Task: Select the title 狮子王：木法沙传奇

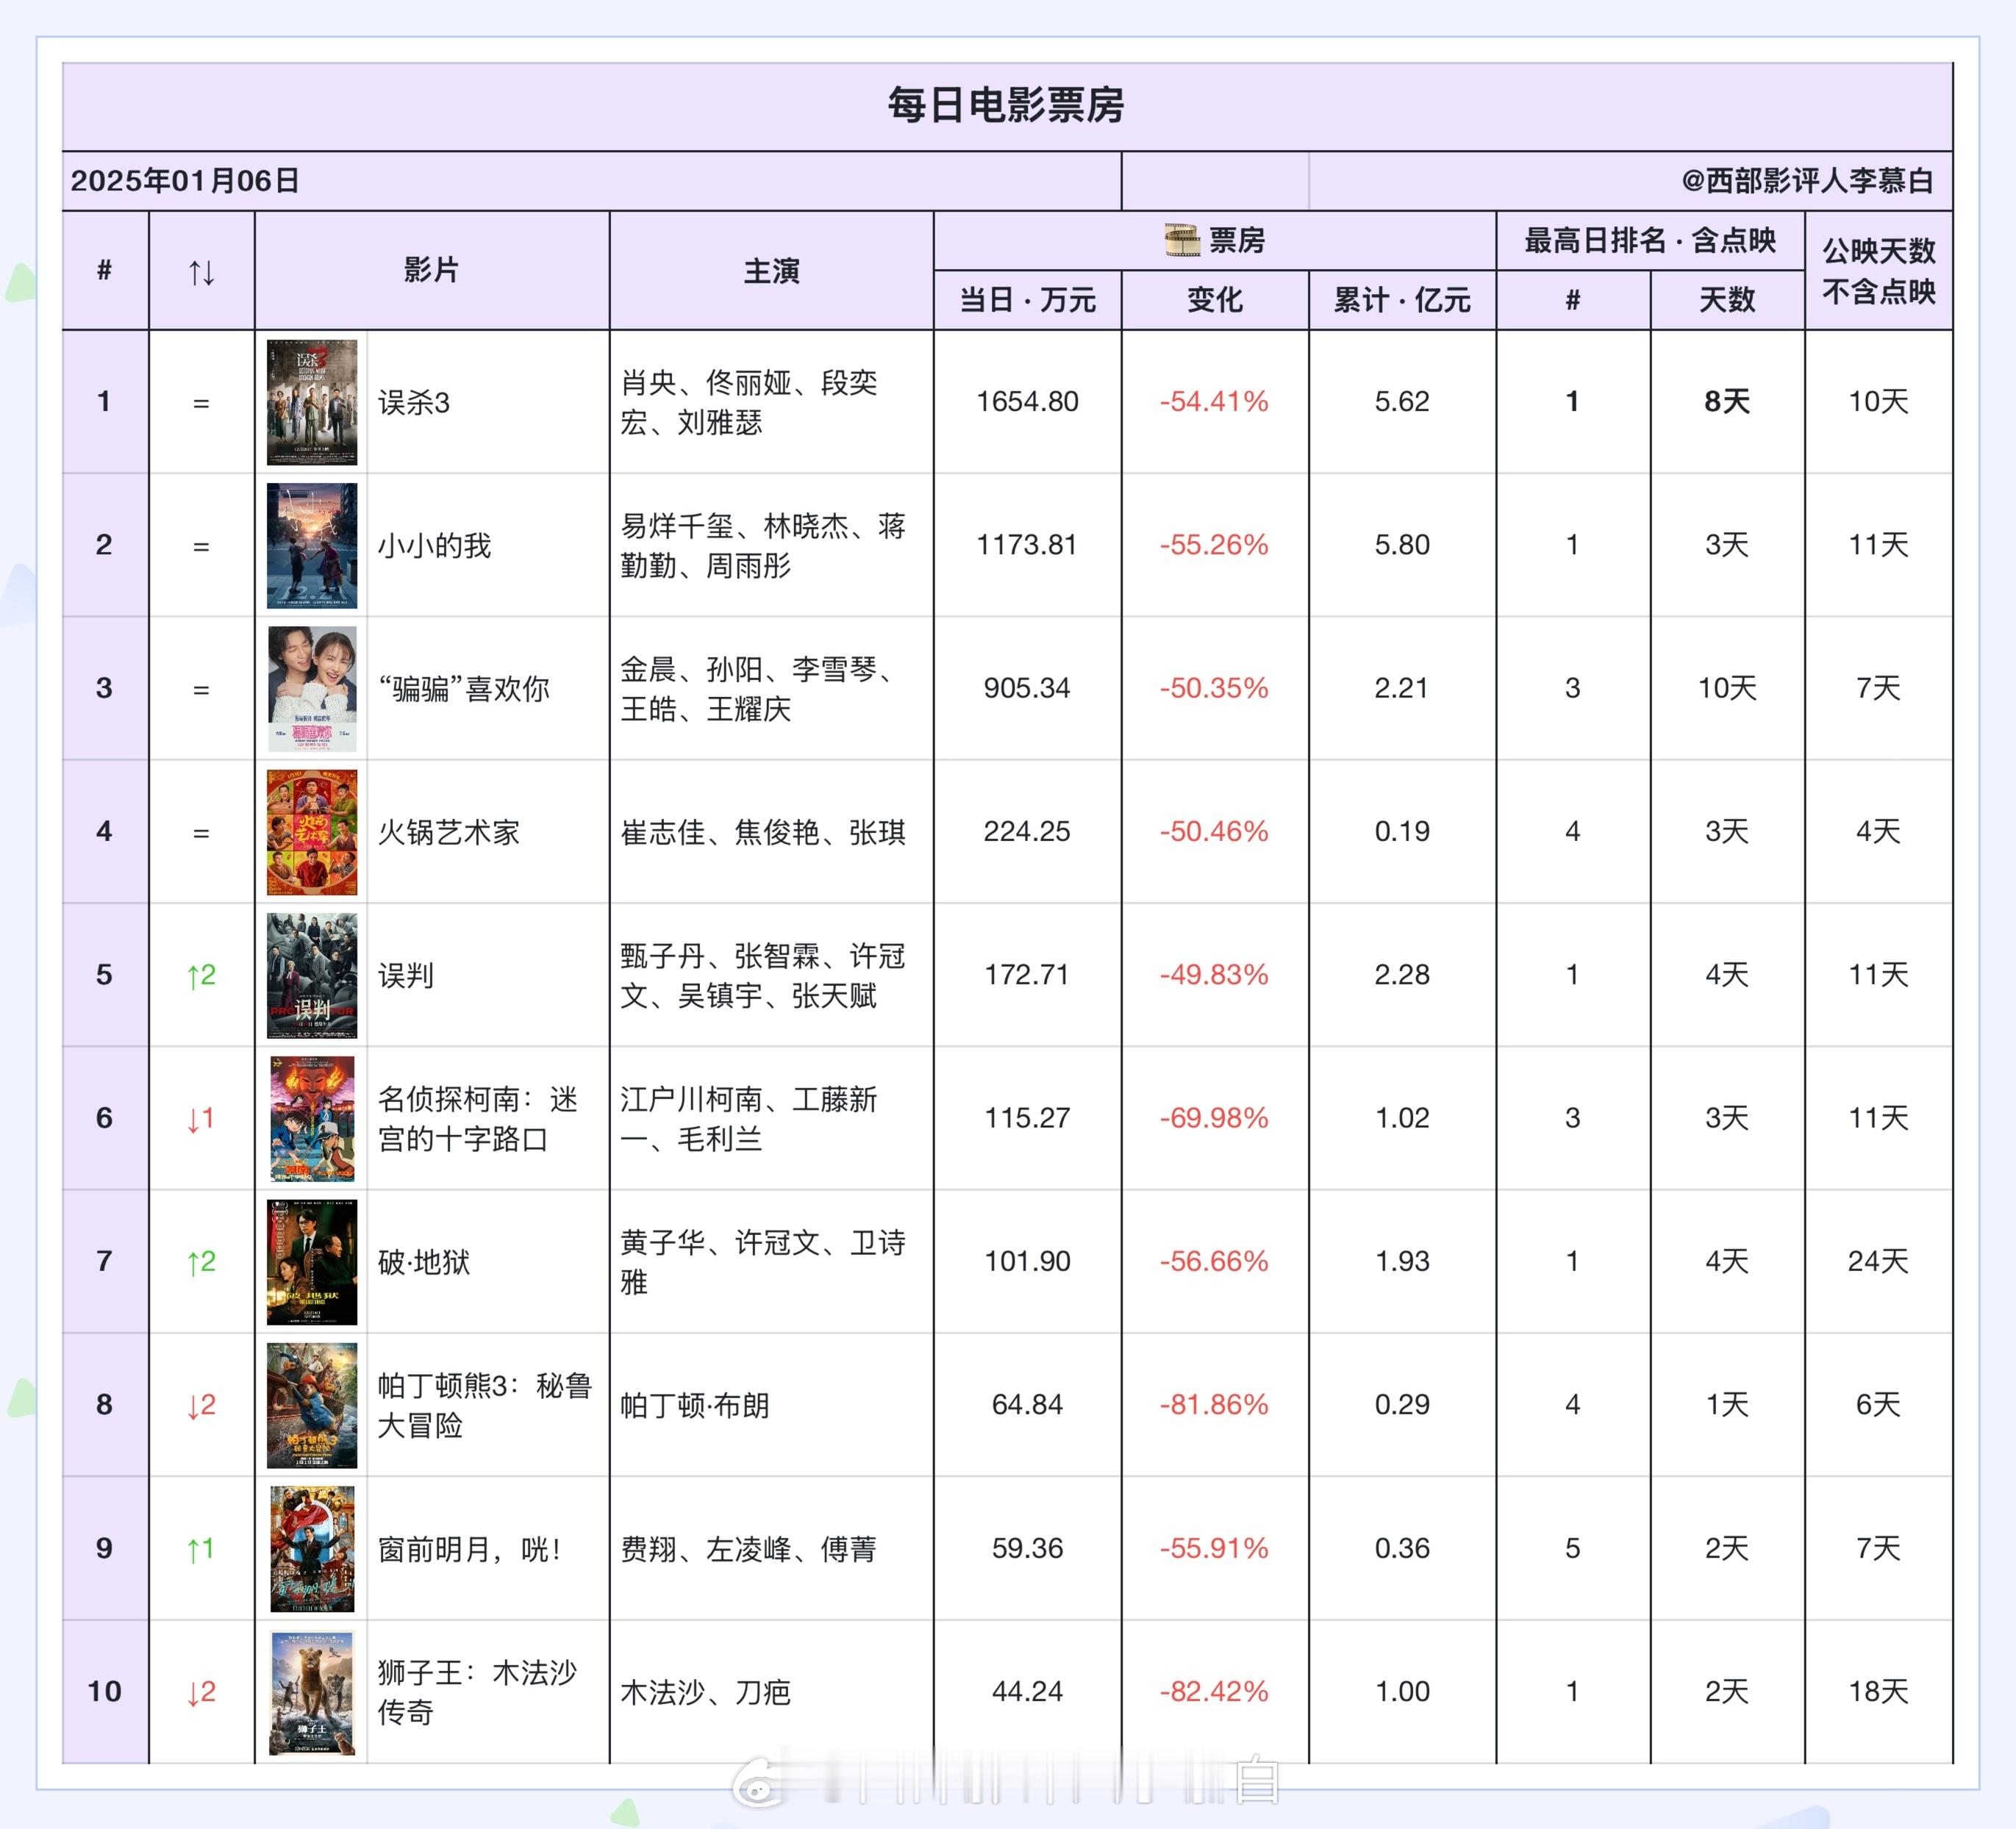Action: (477, 1692)
